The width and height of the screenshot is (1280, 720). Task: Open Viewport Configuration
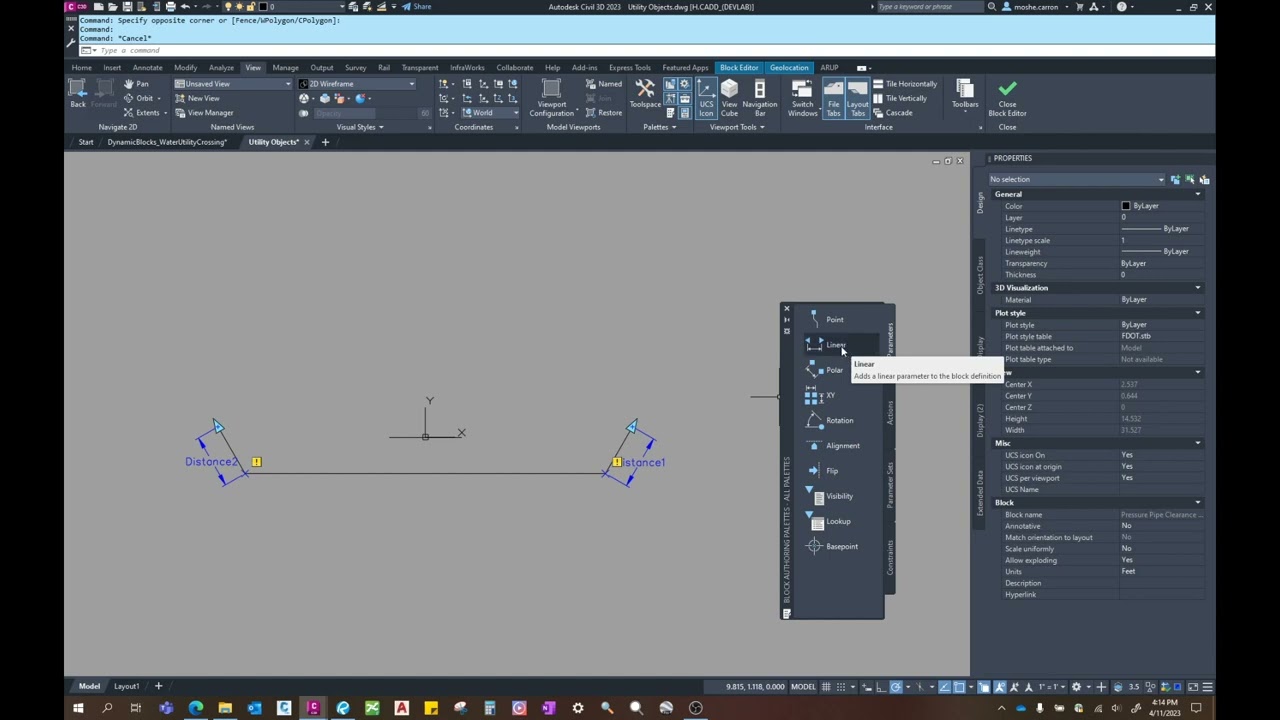coord(551,98)
